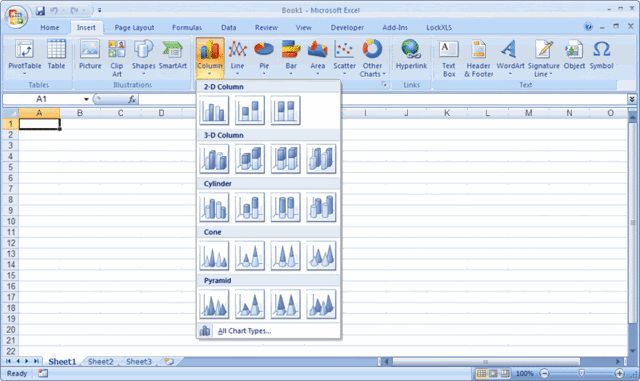
Task: Enable Page Break Preview view
Action: coord(505,373)
